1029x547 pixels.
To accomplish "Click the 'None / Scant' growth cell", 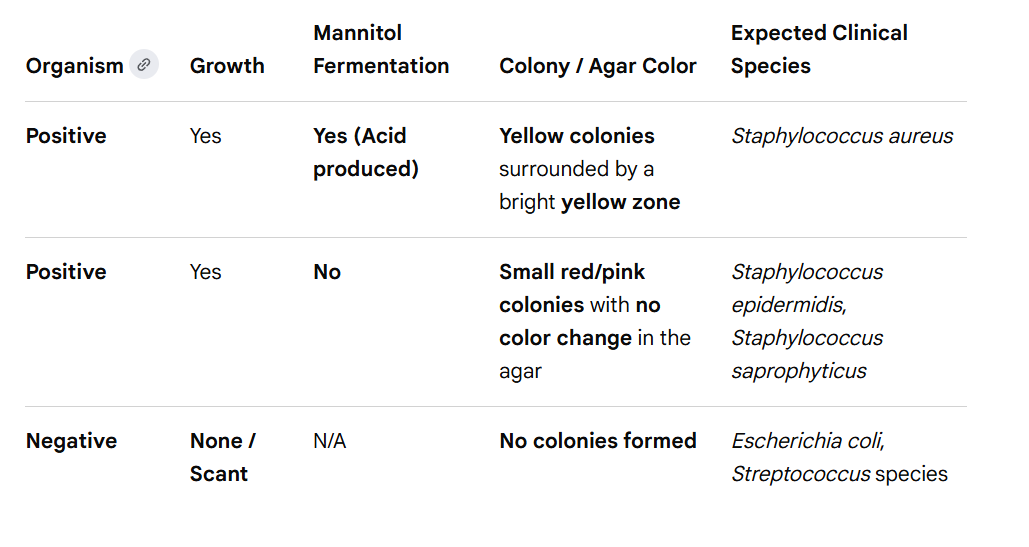I will (x=222, y=457).
